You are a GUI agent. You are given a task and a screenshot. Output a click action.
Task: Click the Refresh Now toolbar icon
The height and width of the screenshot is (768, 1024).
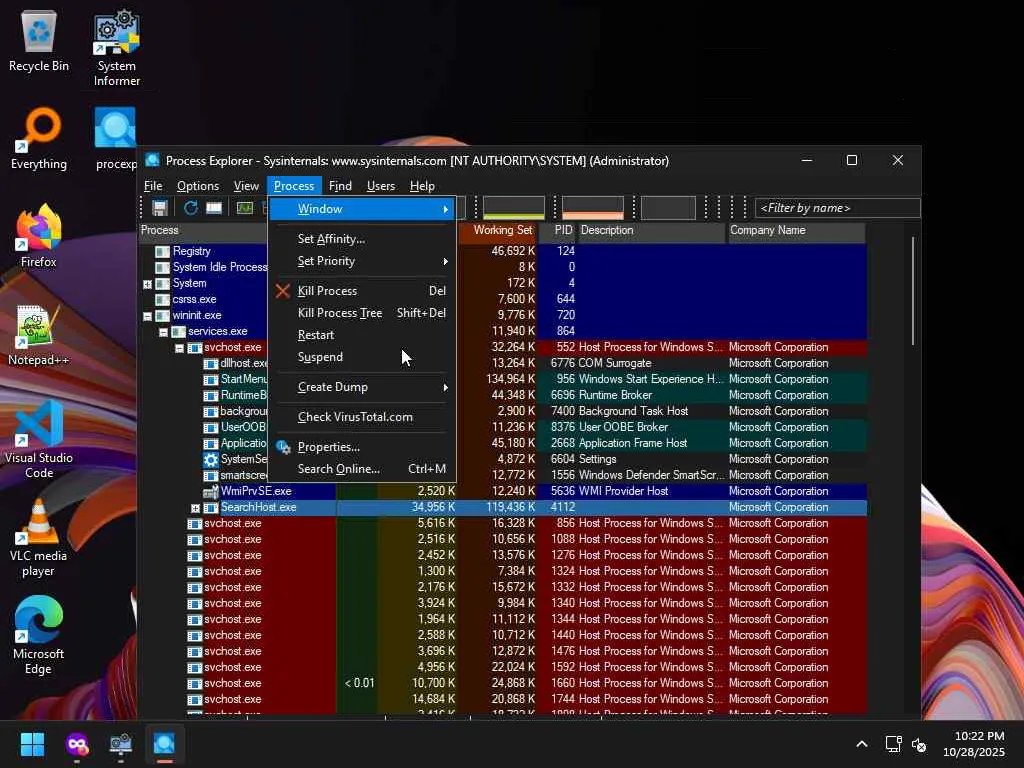point(190,208)
